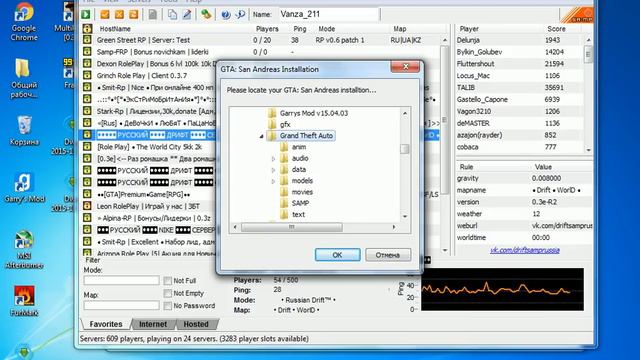
Task: Click player list scroll down arrow
Action: click(x=588, y=150)
